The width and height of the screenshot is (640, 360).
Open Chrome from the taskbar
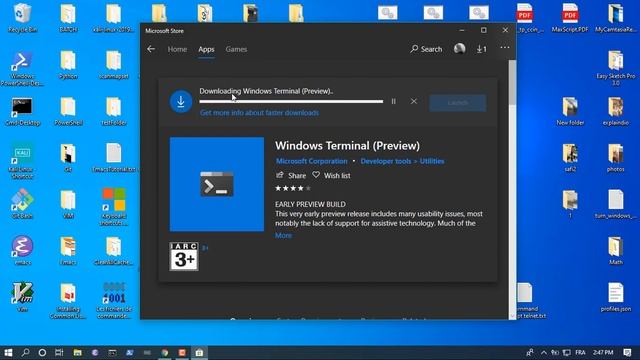[165, 353]
